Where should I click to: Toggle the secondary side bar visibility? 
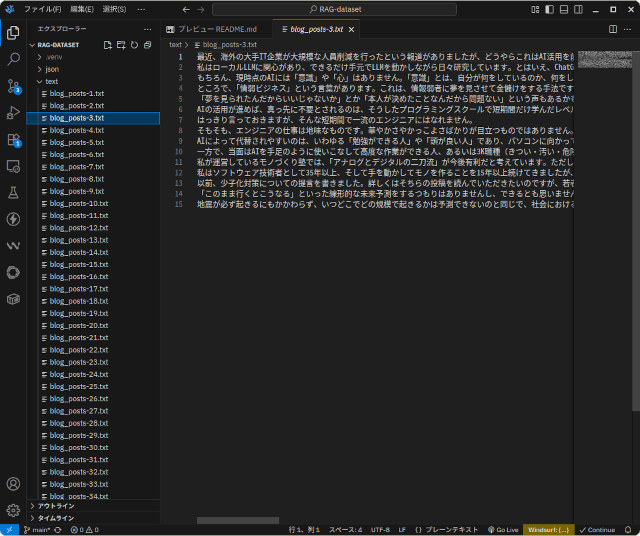[578, 9]
